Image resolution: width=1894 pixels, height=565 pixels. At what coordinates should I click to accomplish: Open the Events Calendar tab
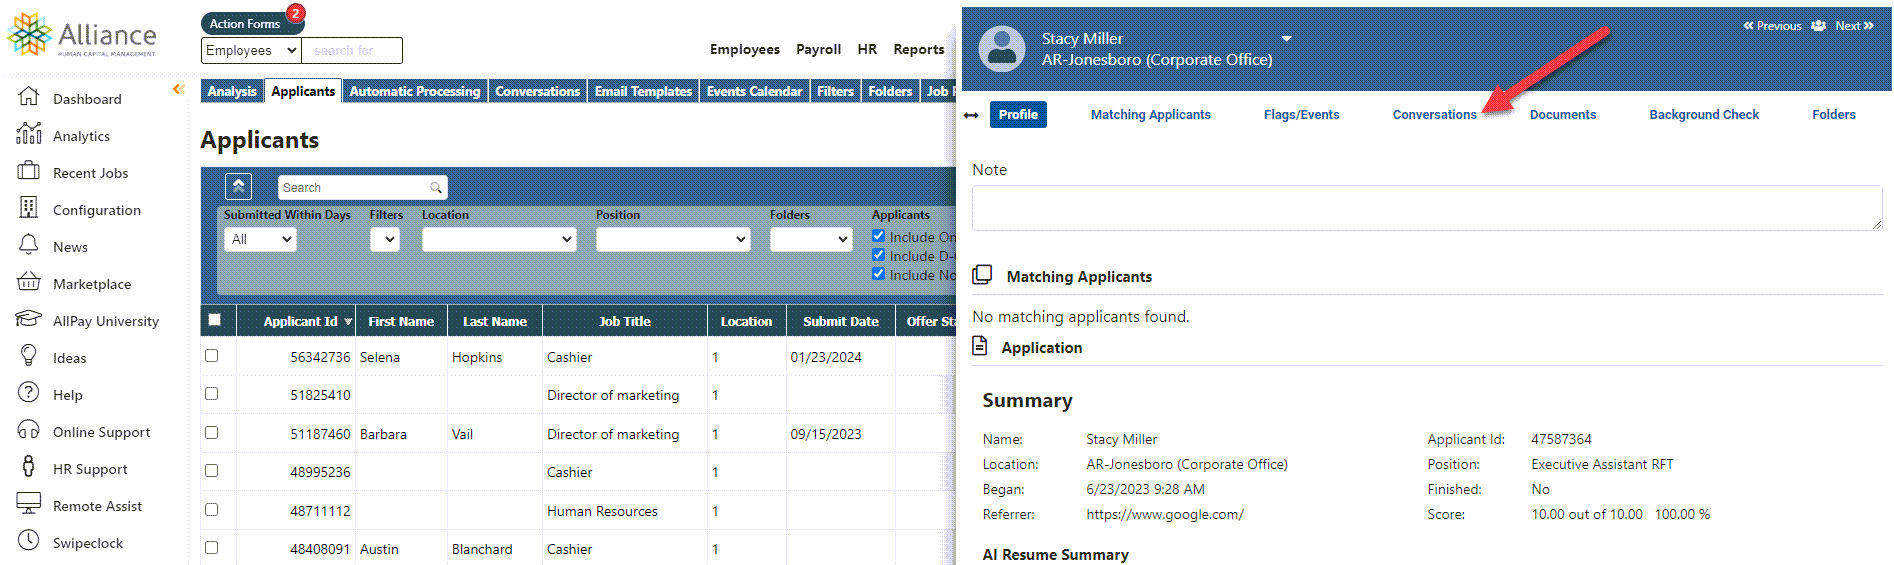coord(754,91)
